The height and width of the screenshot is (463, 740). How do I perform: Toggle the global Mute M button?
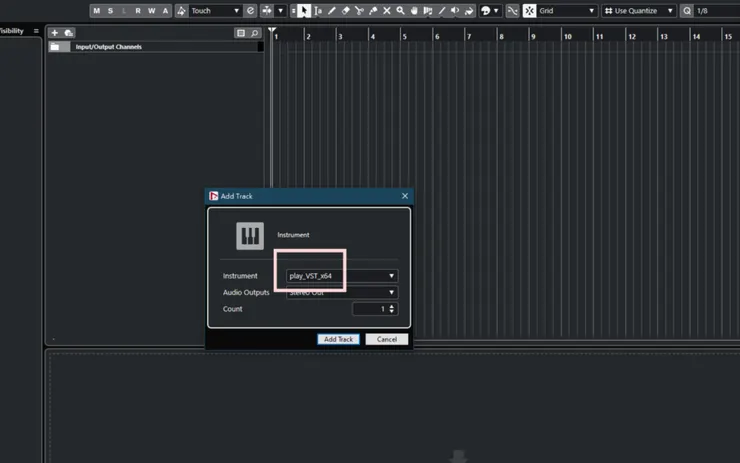coord(96,10)
